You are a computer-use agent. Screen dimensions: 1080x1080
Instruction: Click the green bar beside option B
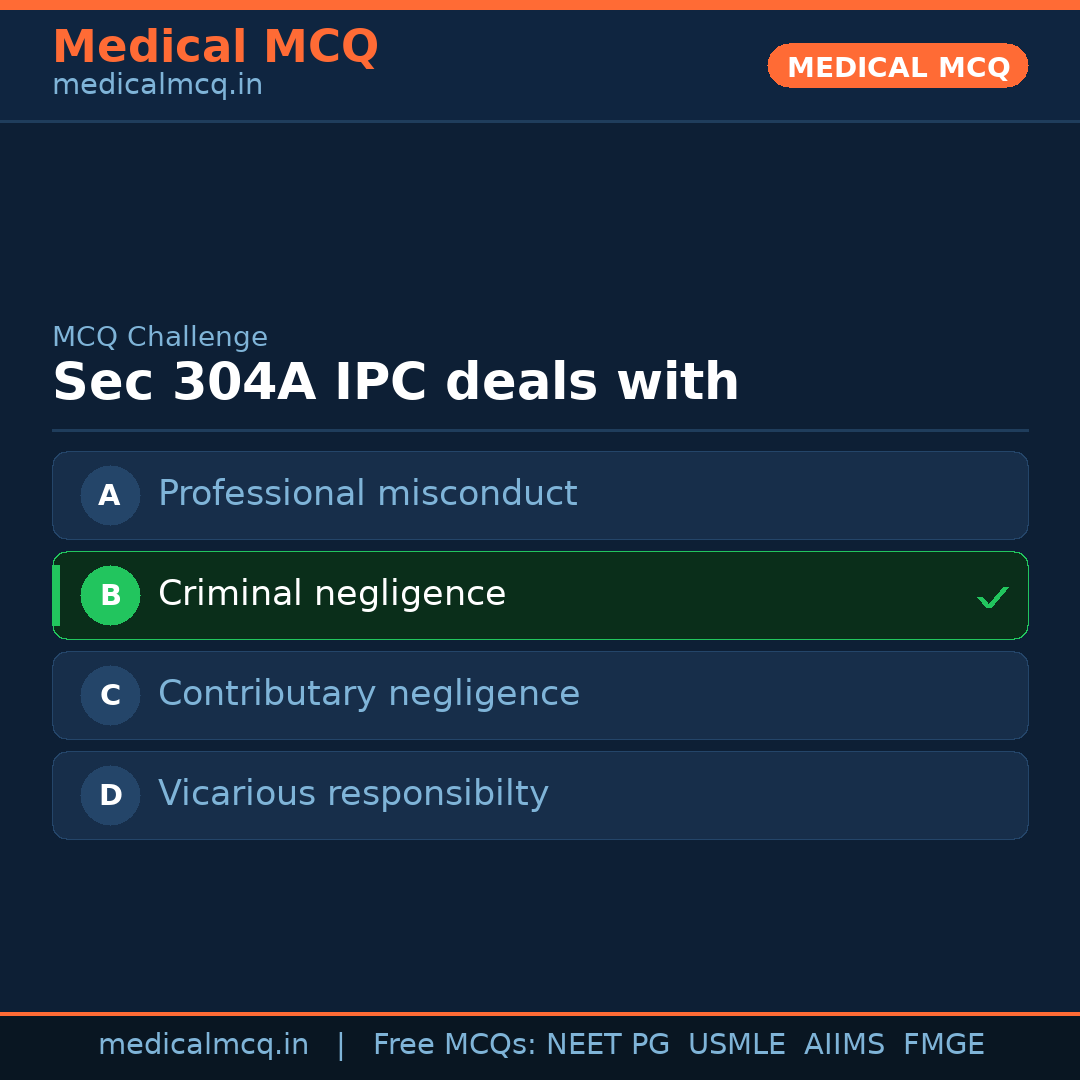click(56, 595)
